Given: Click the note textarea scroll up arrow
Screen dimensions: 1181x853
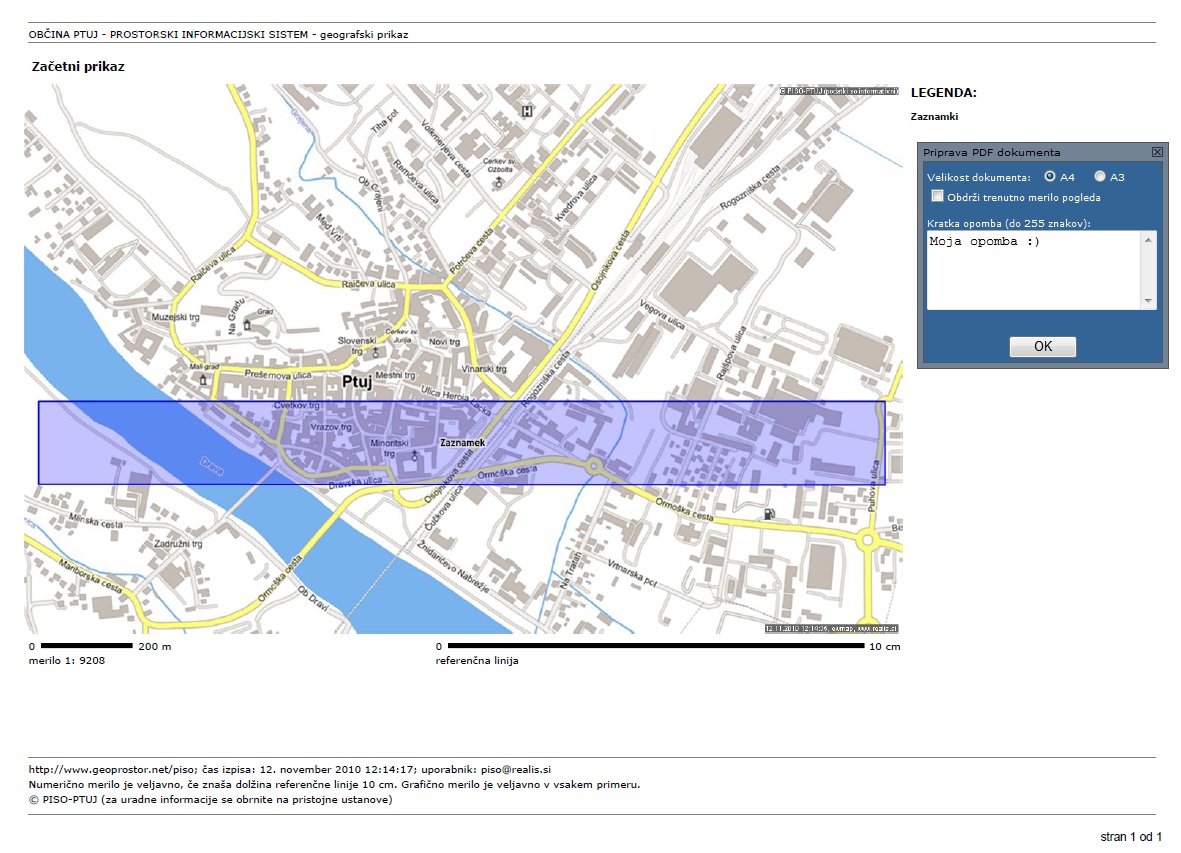Looking at the screenshot, I should click(x=1148, y=240).
